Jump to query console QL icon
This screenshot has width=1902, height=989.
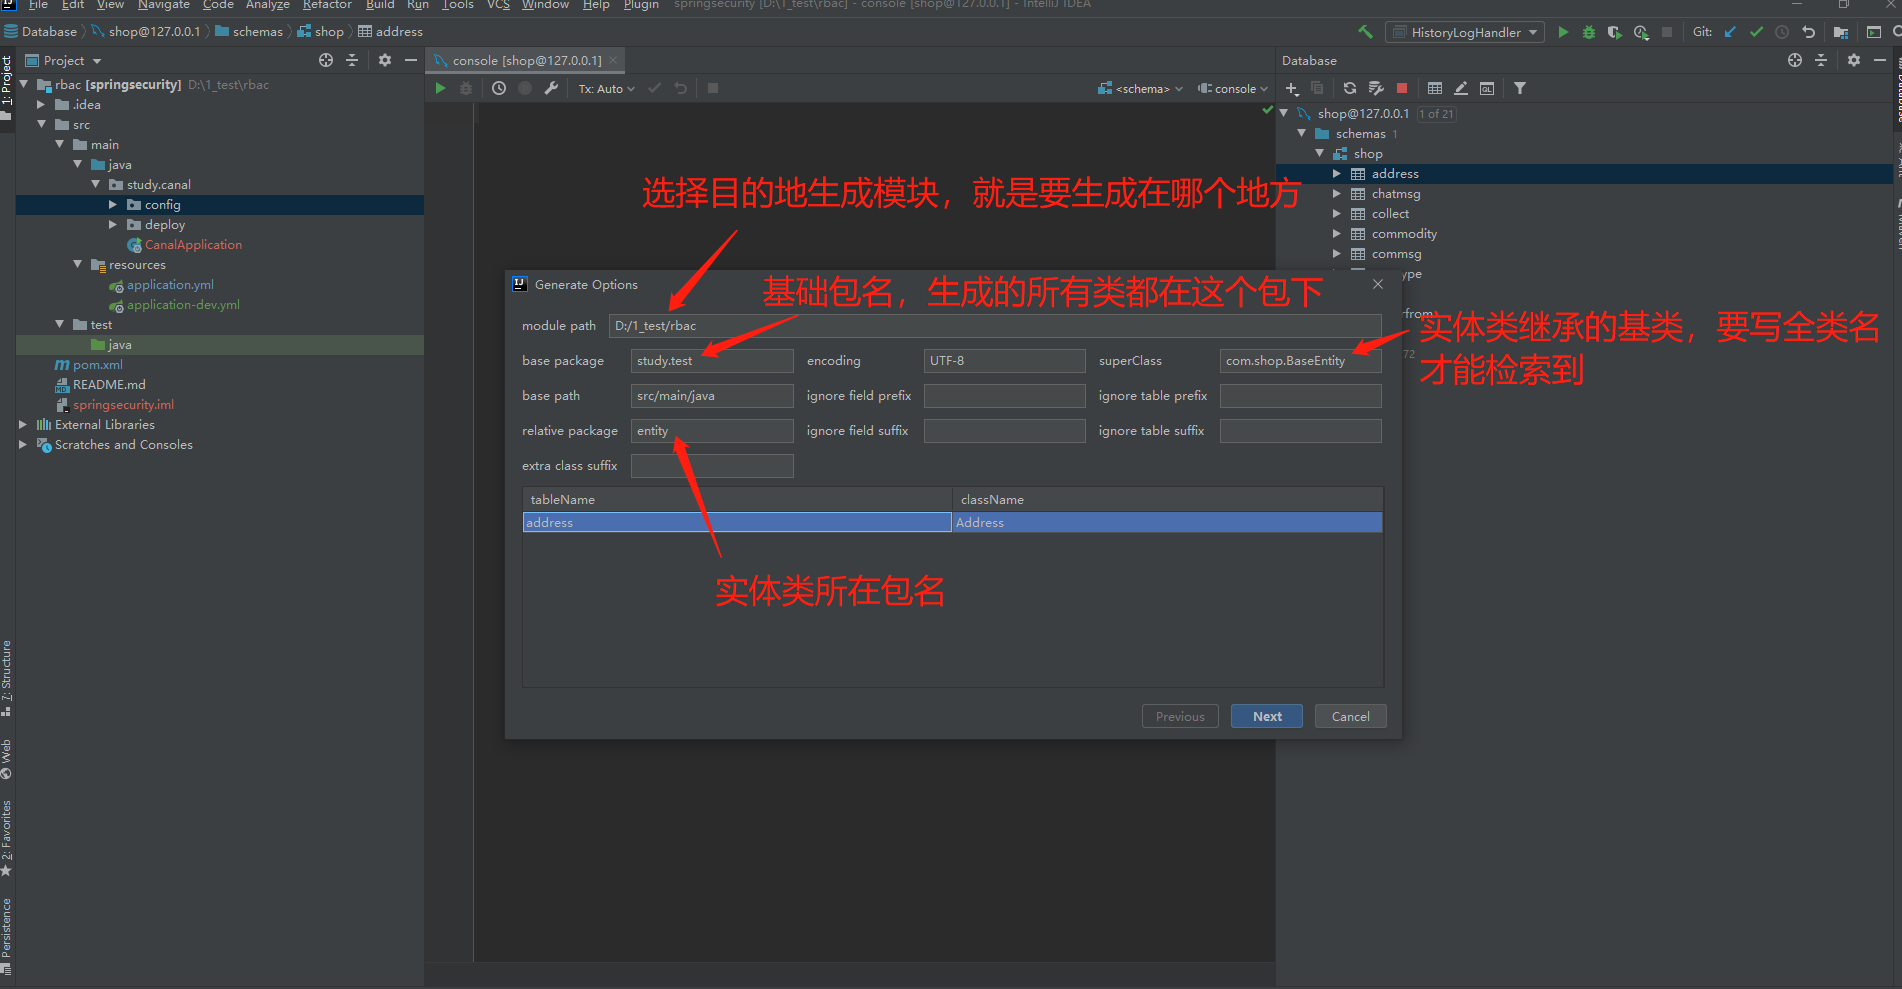(x=1487, y=88)
